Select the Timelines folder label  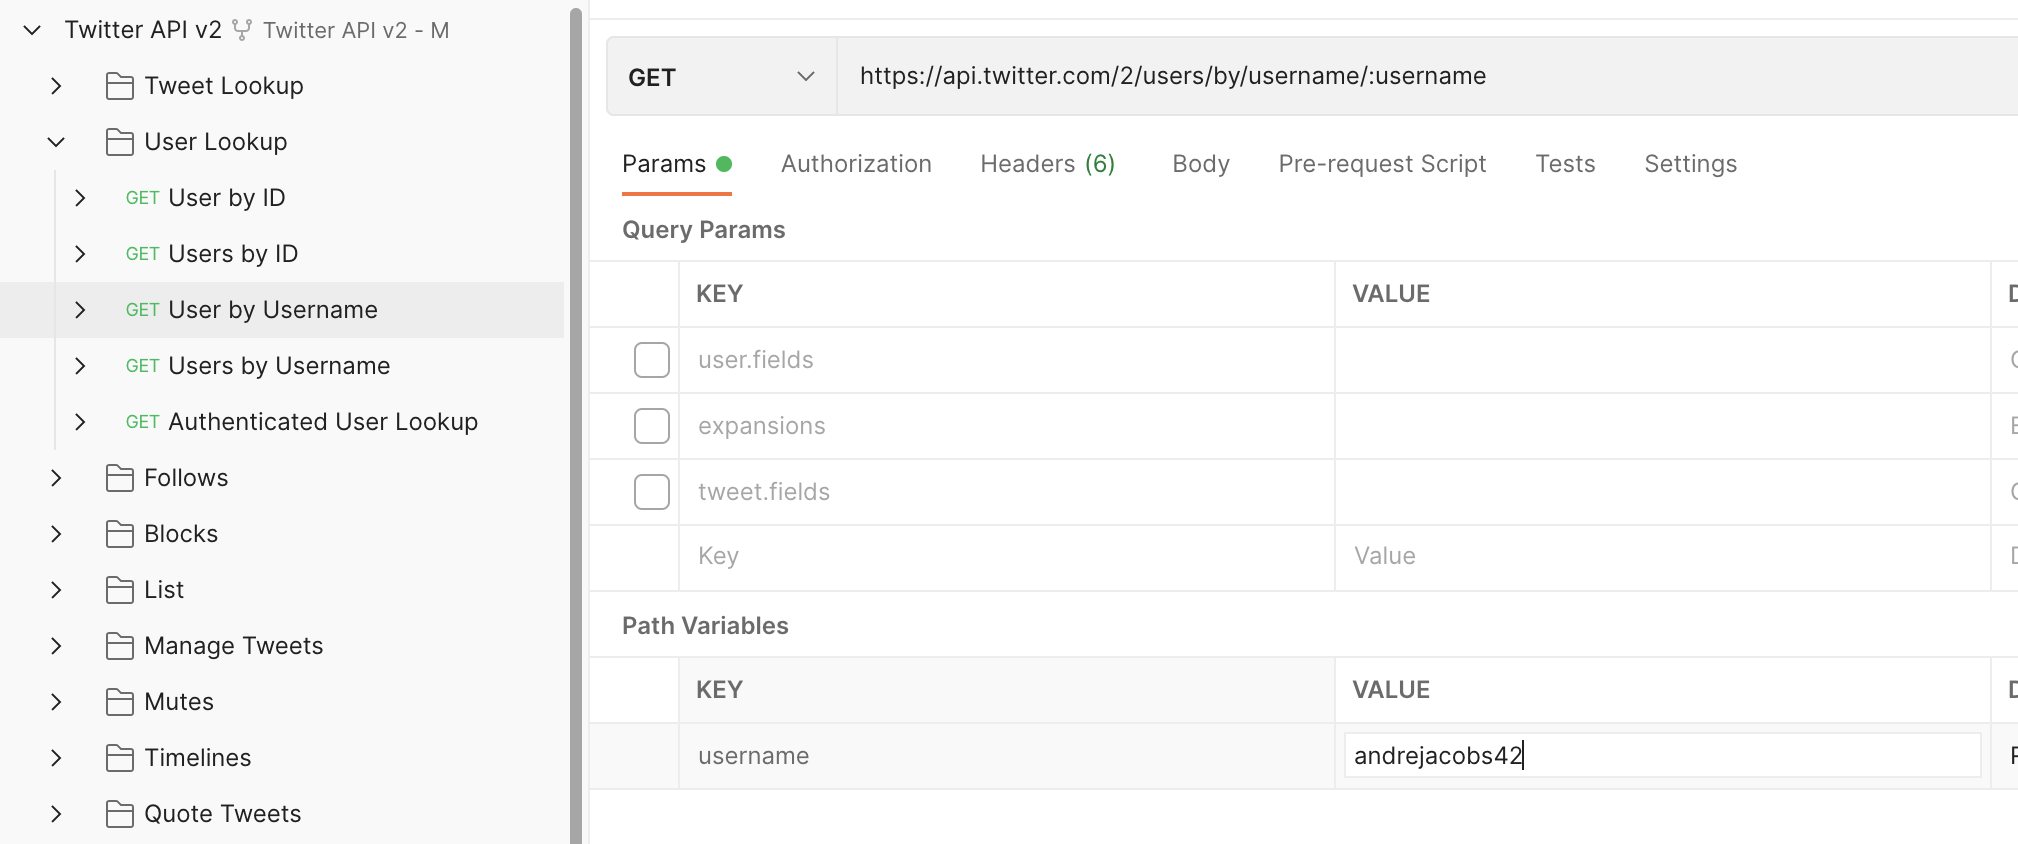pos(198,758)
